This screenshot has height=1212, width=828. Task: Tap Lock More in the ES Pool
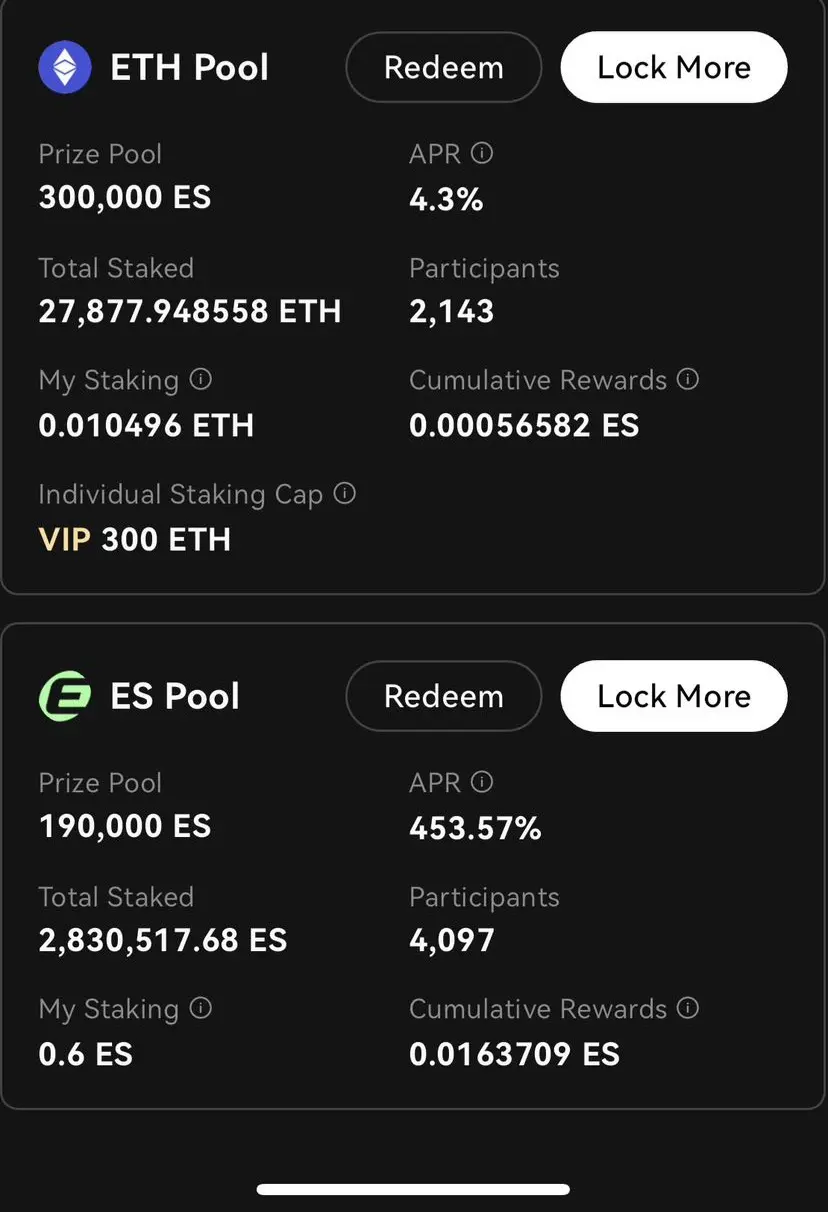coord(674,696)
